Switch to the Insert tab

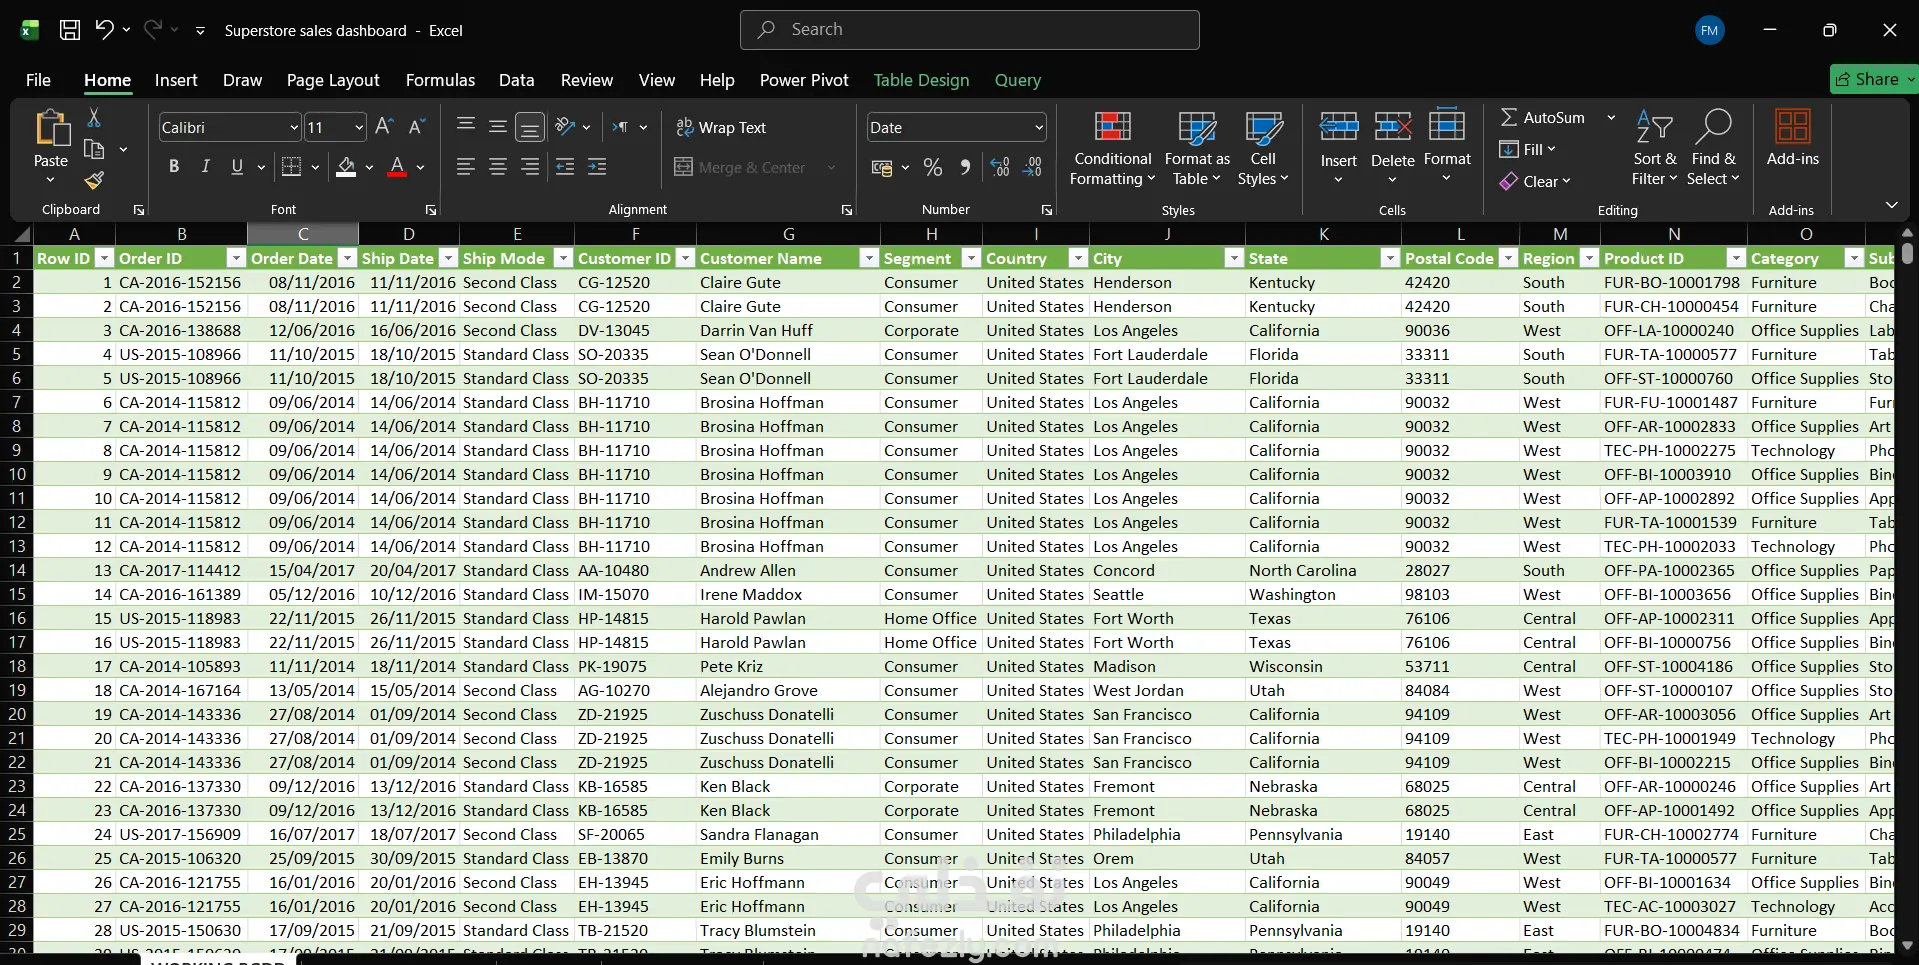(176, 80)
